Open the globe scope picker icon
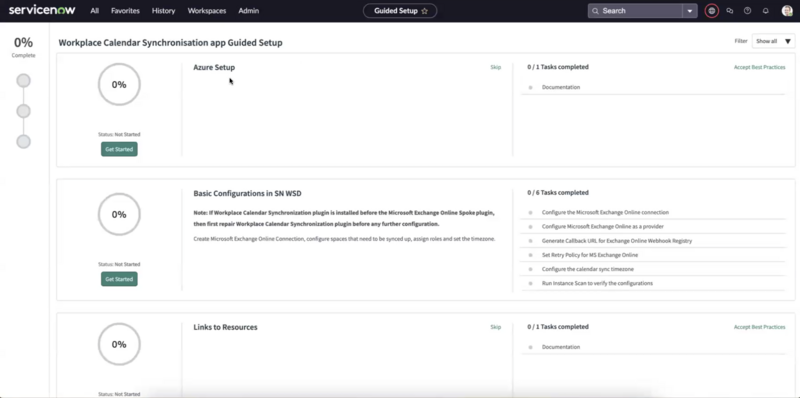Screen dimensions: 800x398 tap(712, 11)
